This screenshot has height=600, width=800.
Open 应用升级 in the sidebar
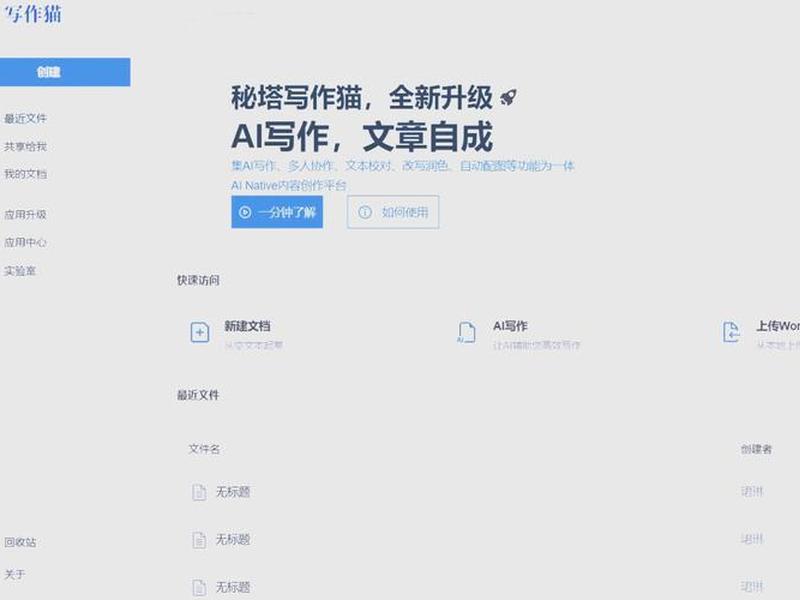coord(26,215)
